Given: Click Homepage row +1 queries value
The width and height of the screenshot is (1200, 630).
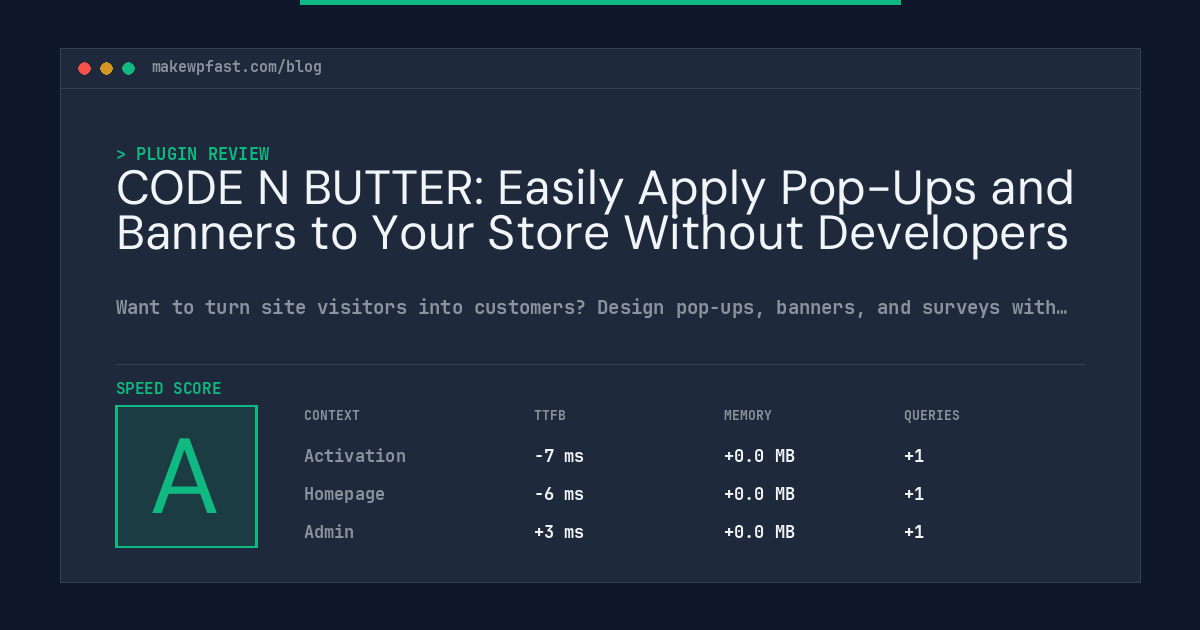Looking at the screenshot, I should 914,494.
